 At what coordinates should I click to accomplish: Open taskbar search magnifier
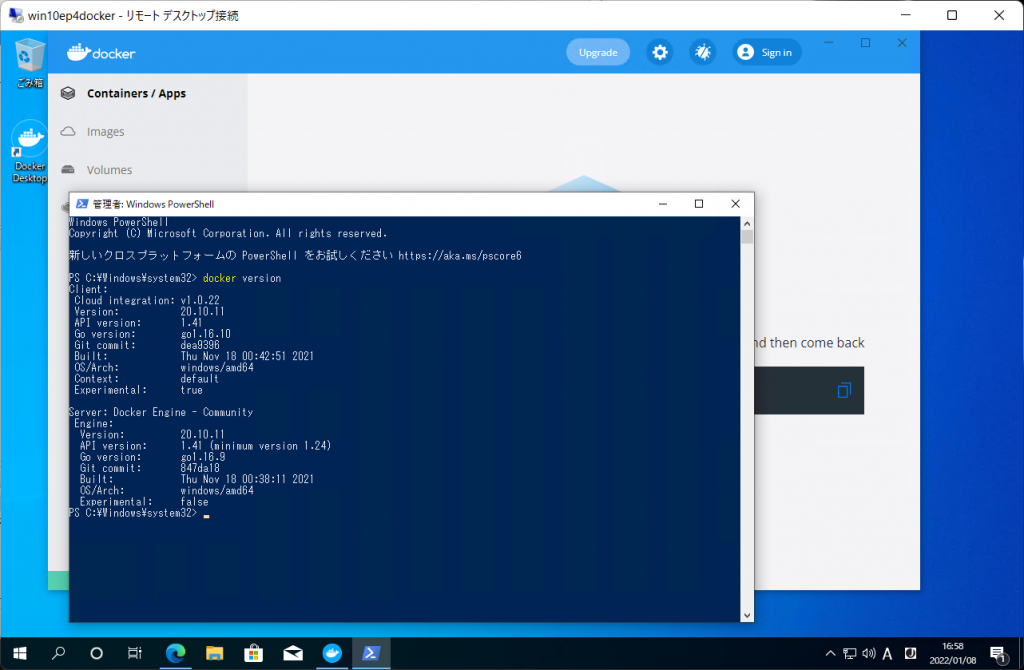[x=58, y=653]
